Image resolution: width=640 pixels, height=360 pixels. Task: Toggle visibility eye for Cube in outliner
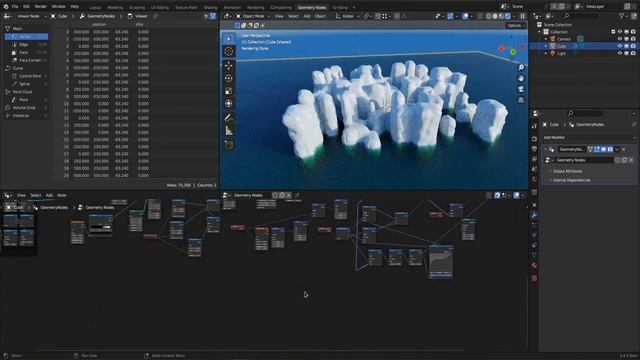coord(620,46)
